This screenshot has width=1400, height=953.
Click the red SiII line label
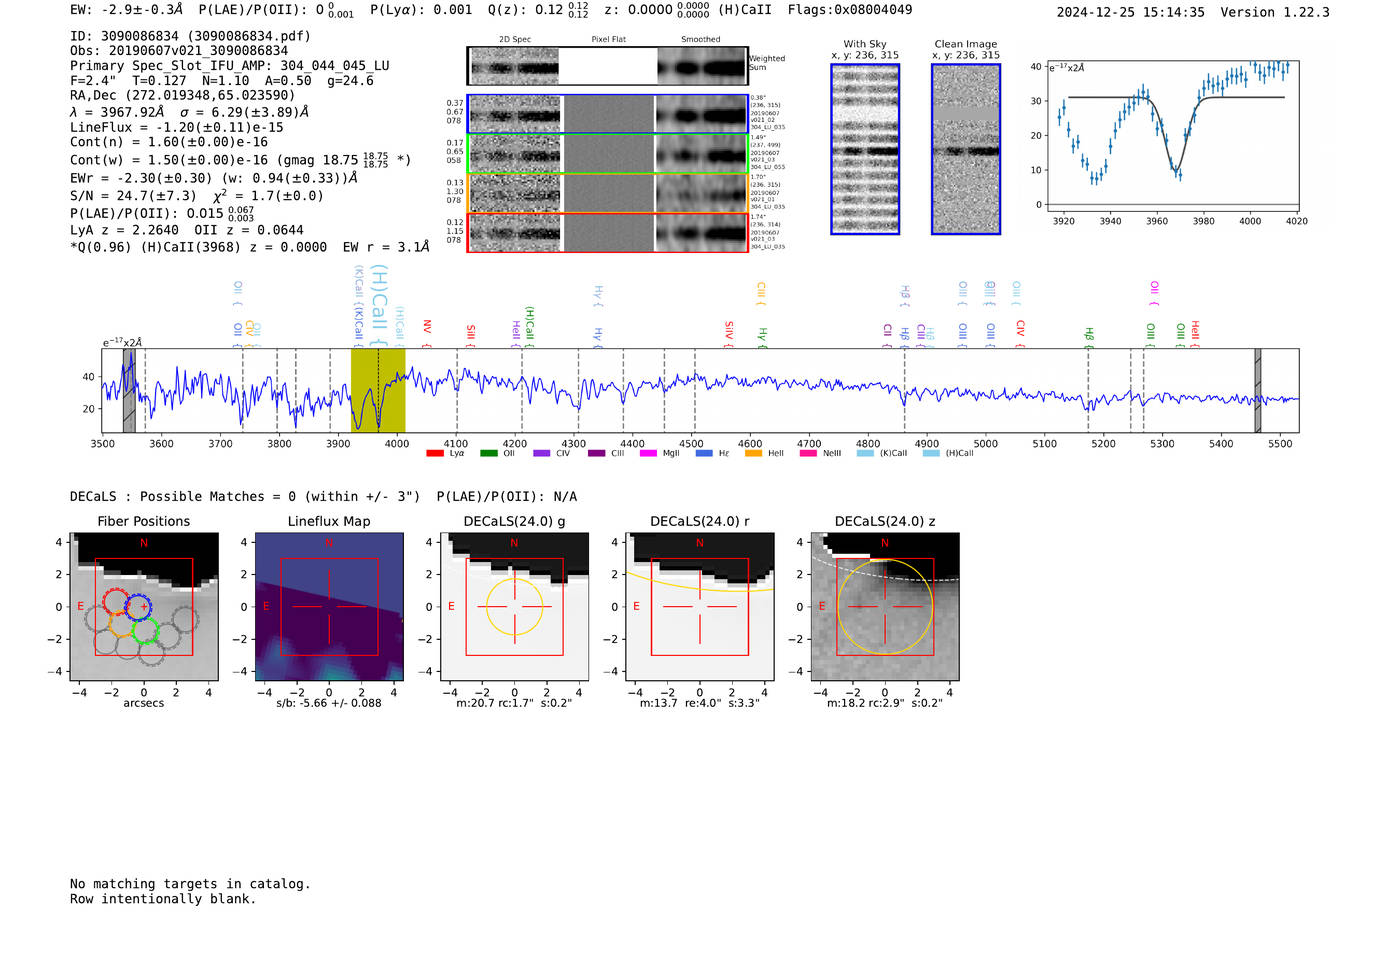click(471, 335)
